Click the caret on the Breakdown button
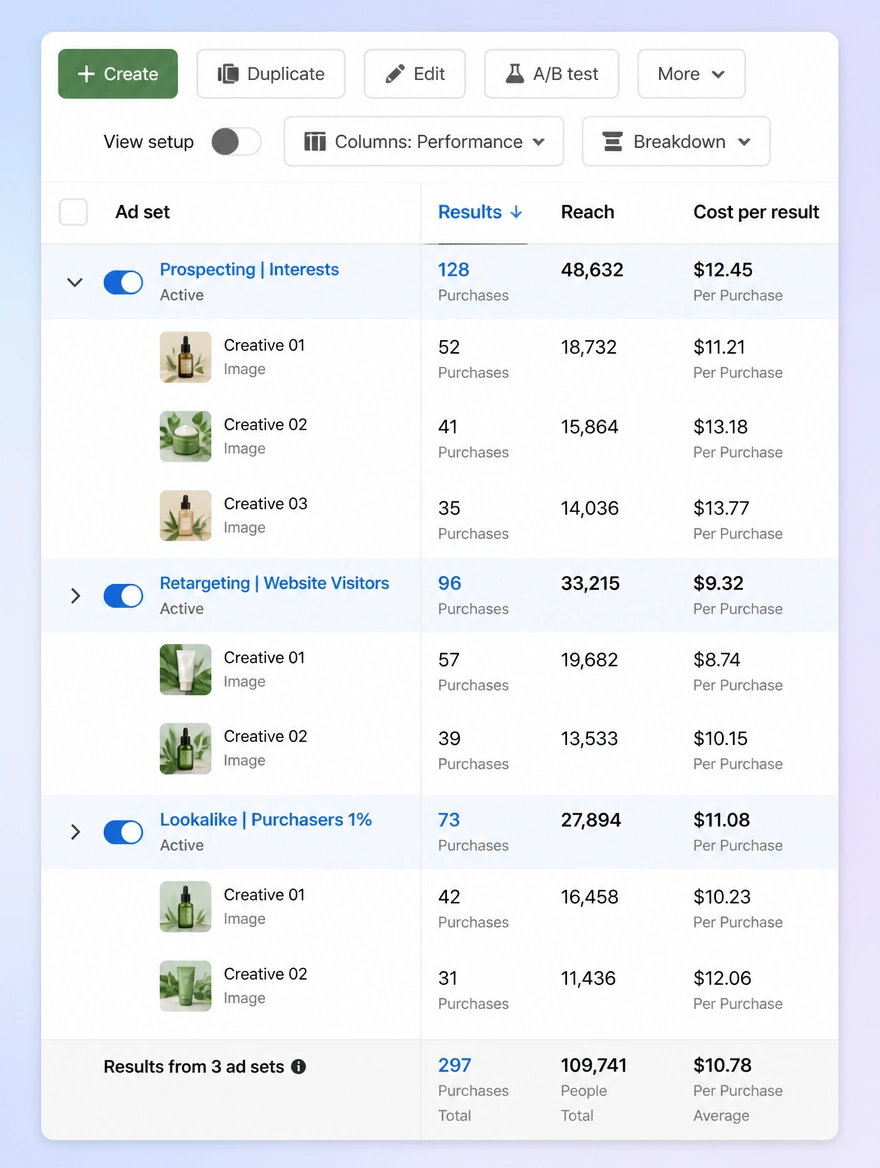 coord(744,142)
